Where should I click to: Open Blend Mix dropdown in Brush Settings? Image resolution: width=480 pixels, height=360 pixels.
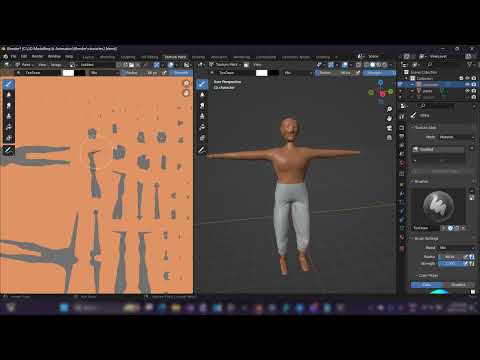coord(456,248)
